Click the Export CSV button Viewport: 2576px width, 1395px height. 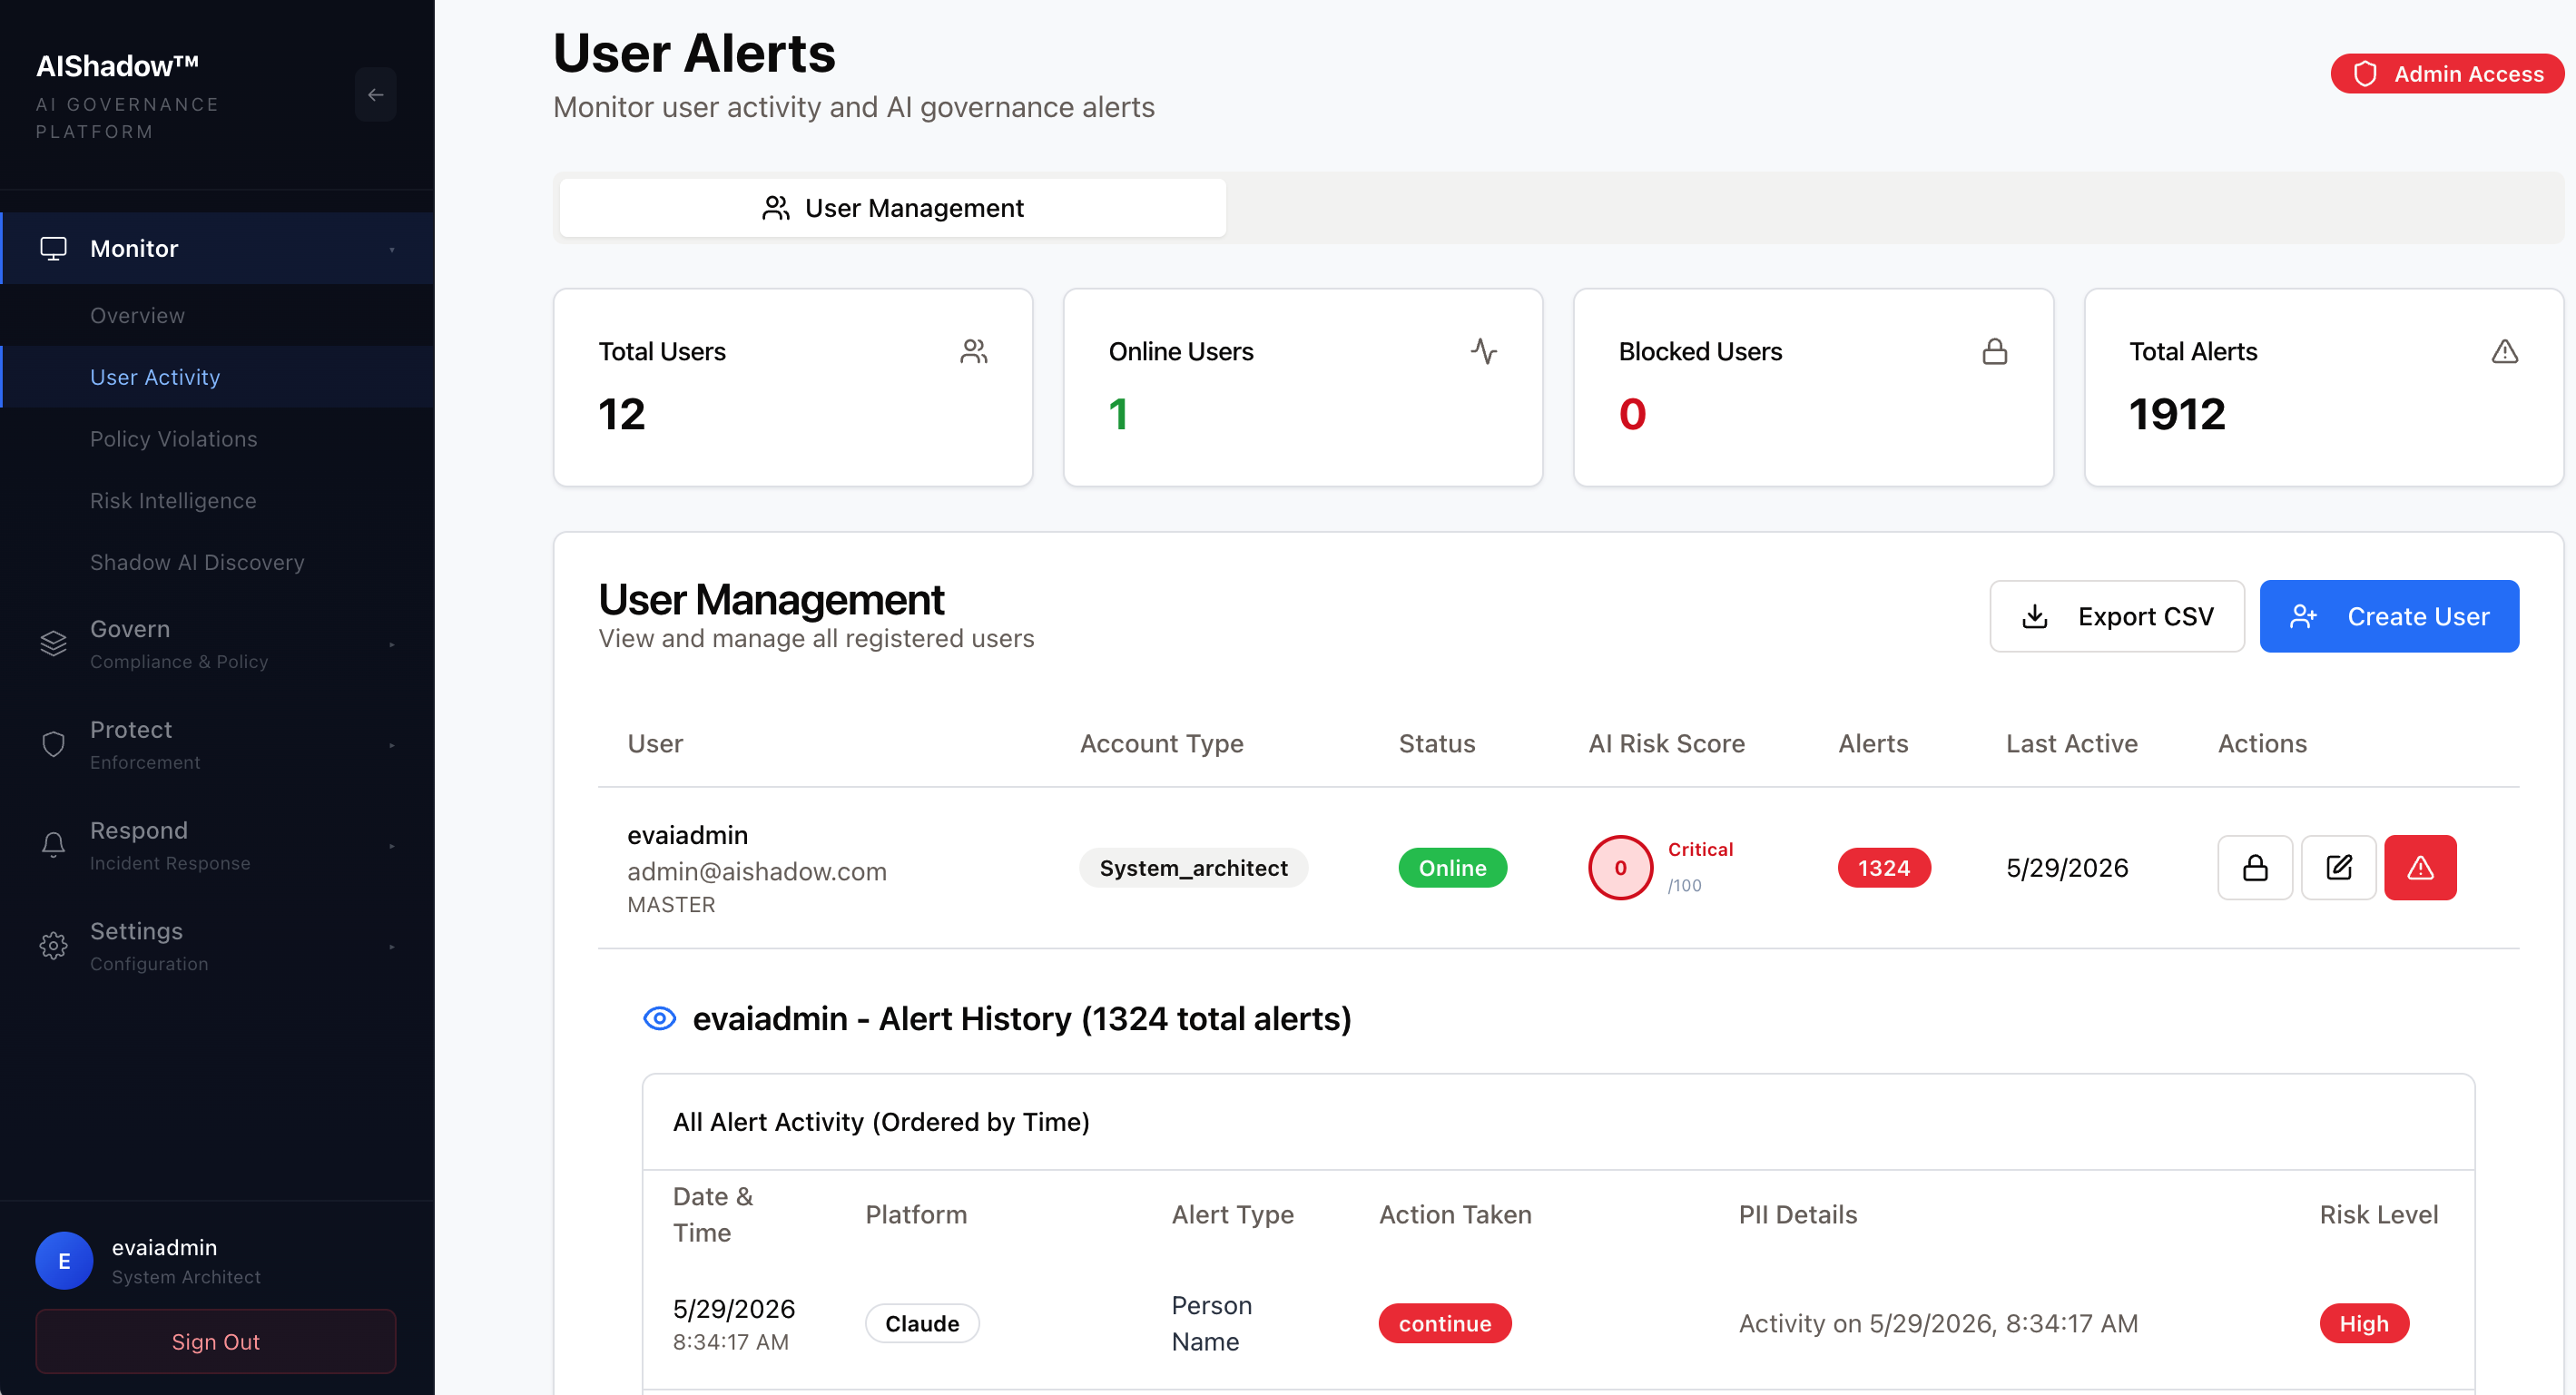coord(2116,616)
